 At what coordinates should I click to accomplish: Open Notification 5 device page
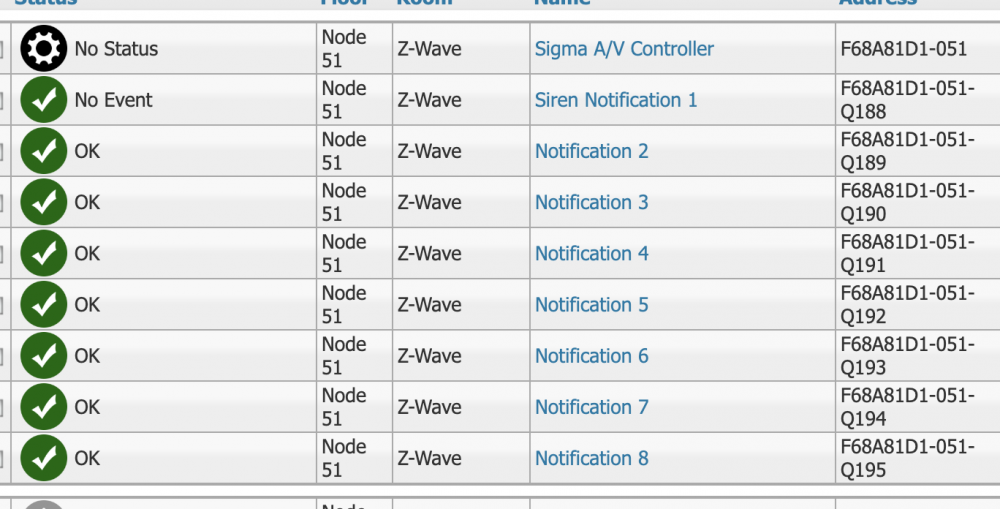[x=591, y=305]
